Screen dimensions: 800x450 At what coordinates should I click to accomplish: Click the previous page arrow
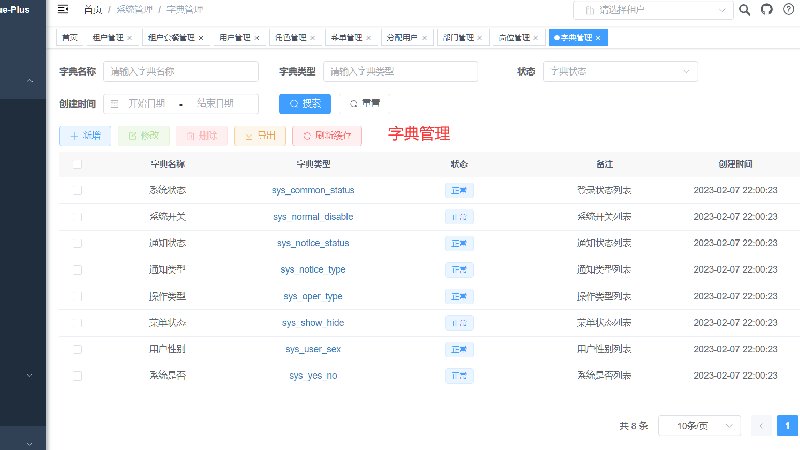[x=761, y=426]
